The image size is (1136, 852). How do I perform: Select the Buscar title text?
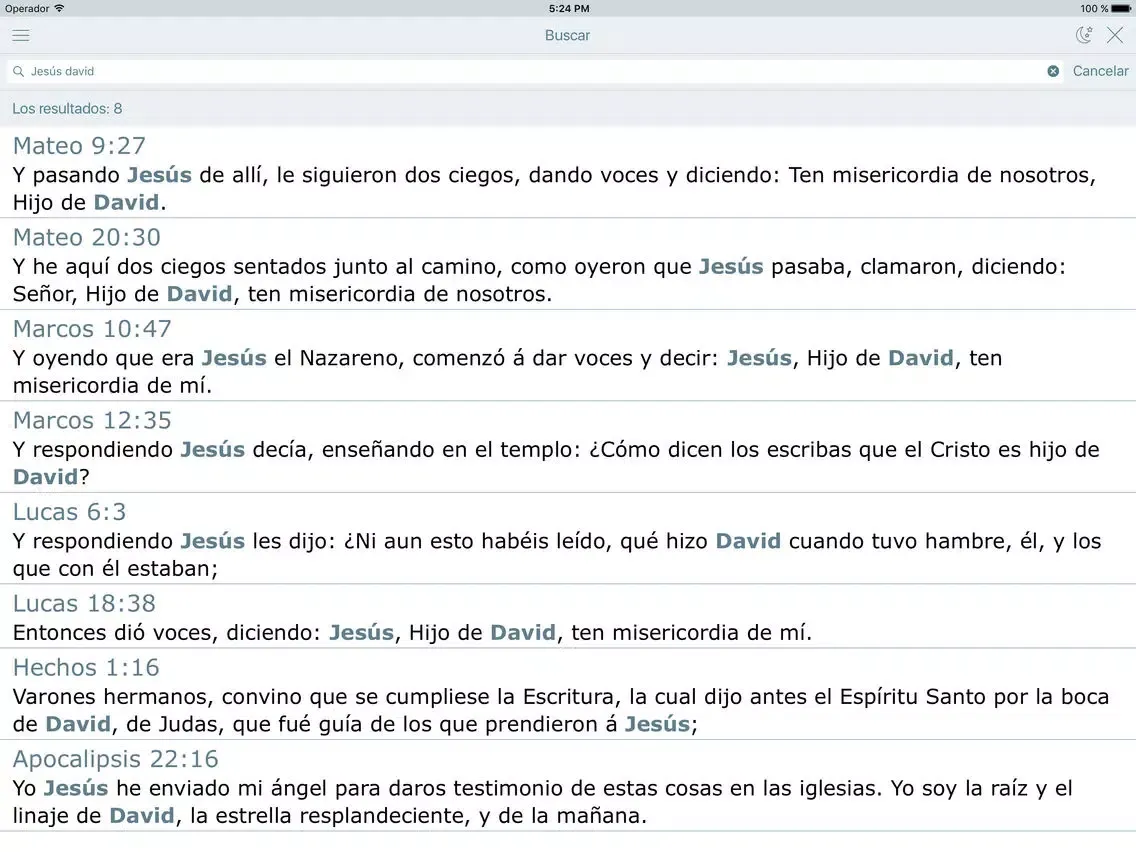[x=567, y=36]
